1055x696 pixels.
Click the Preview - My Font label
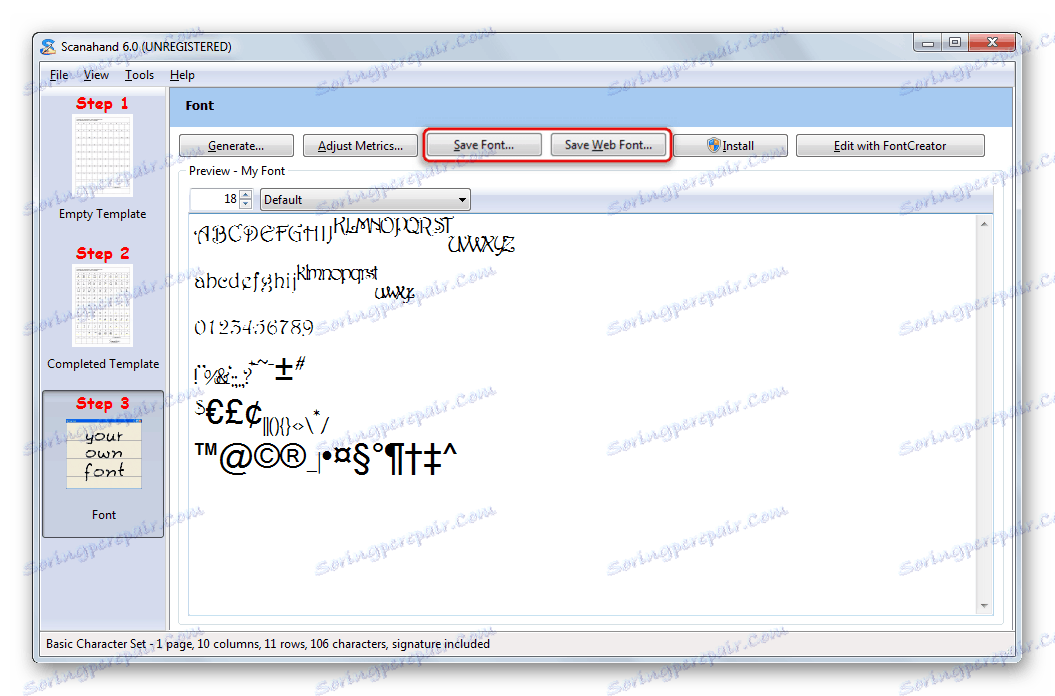[x=237, y=171]
